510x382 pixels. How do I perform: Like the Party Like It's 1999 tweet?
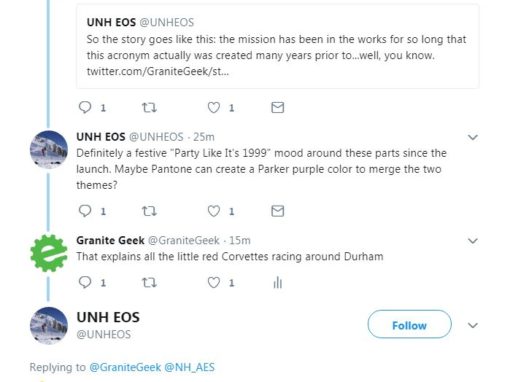[214, 211]
